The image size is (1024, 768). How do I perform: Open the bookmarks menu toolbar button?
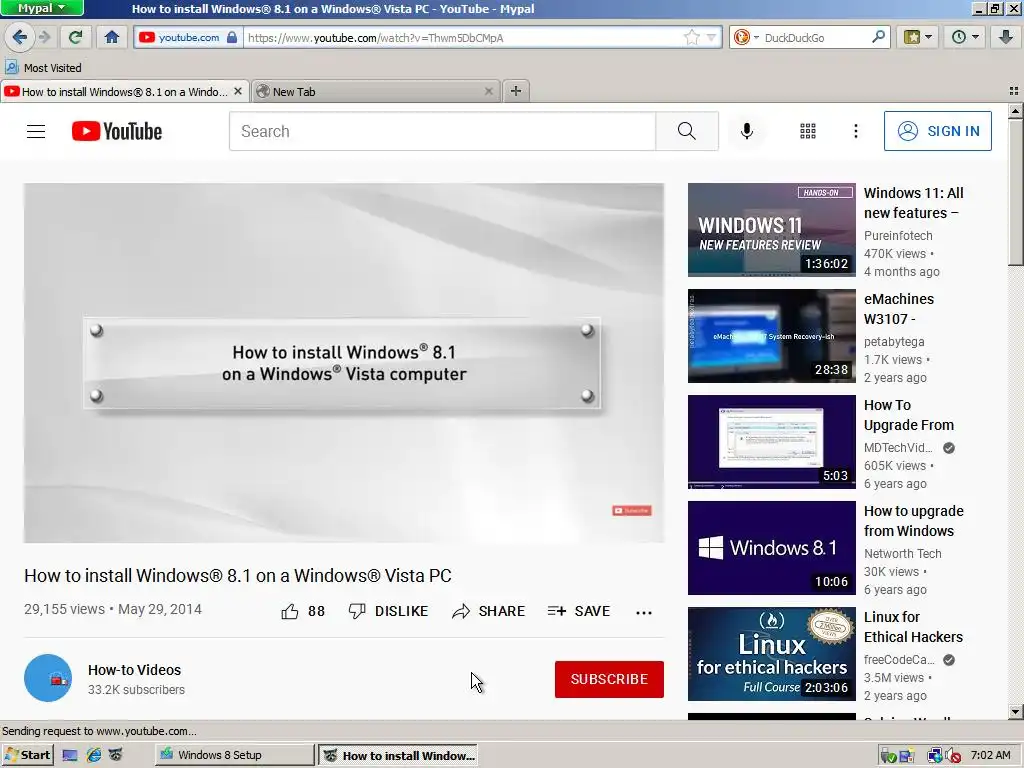pos(917,37)
